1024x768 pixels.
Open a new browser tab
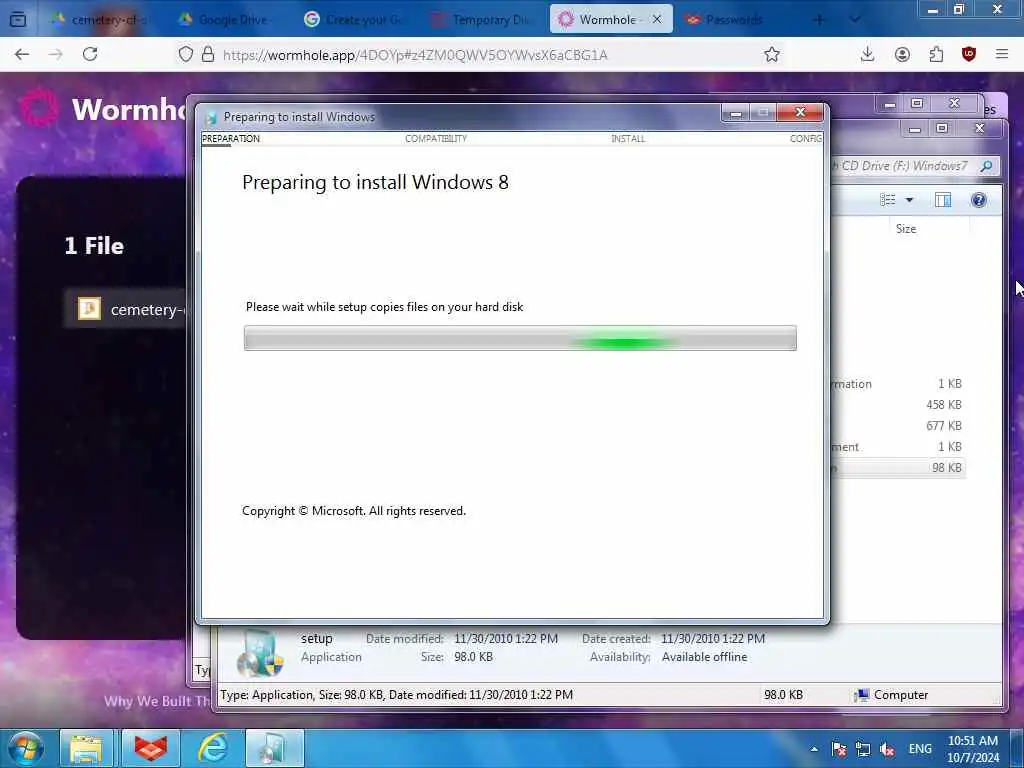coord(819,20)
